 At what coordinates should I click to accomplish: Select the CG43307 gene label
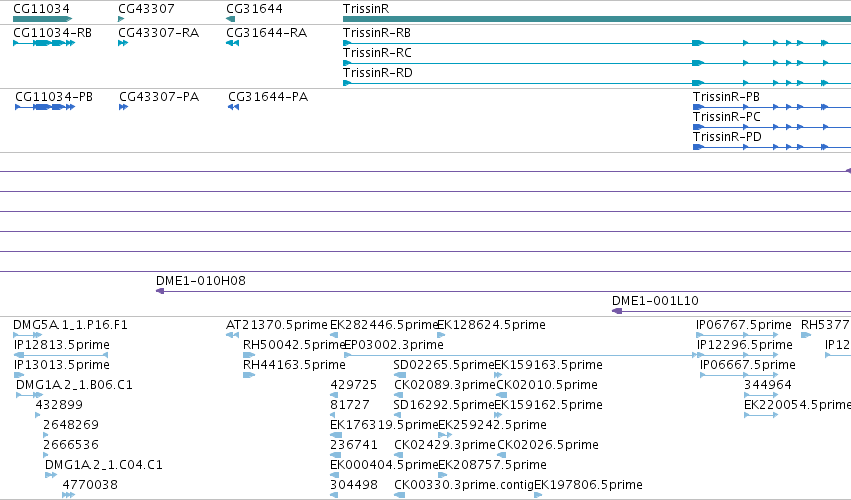point(147,9)
